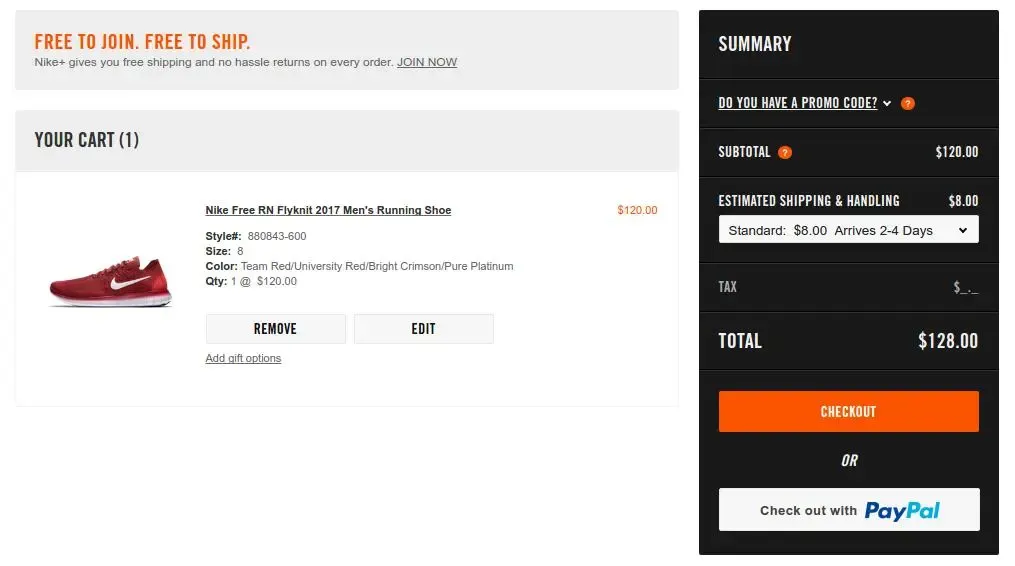The height and width of the screenshot is (566, 1015).
Task: Click the shipping dropdown's down arrow
Action: pos(963,230)
